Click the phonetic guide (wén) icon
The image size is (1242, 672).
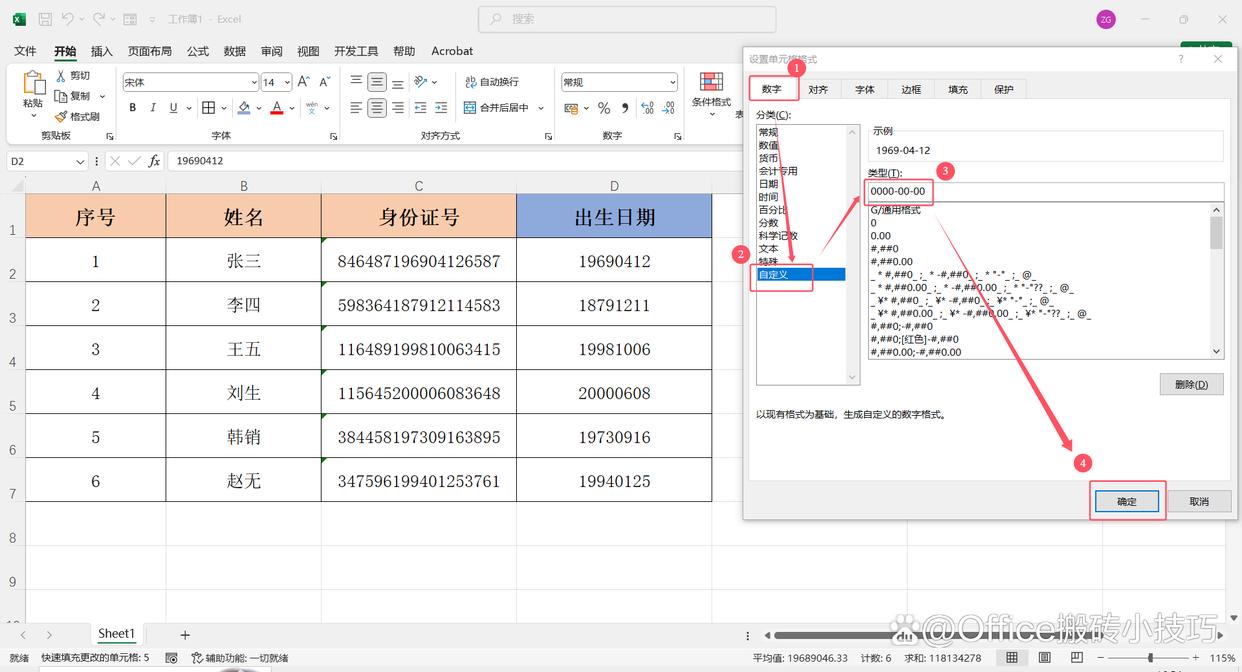312,108
